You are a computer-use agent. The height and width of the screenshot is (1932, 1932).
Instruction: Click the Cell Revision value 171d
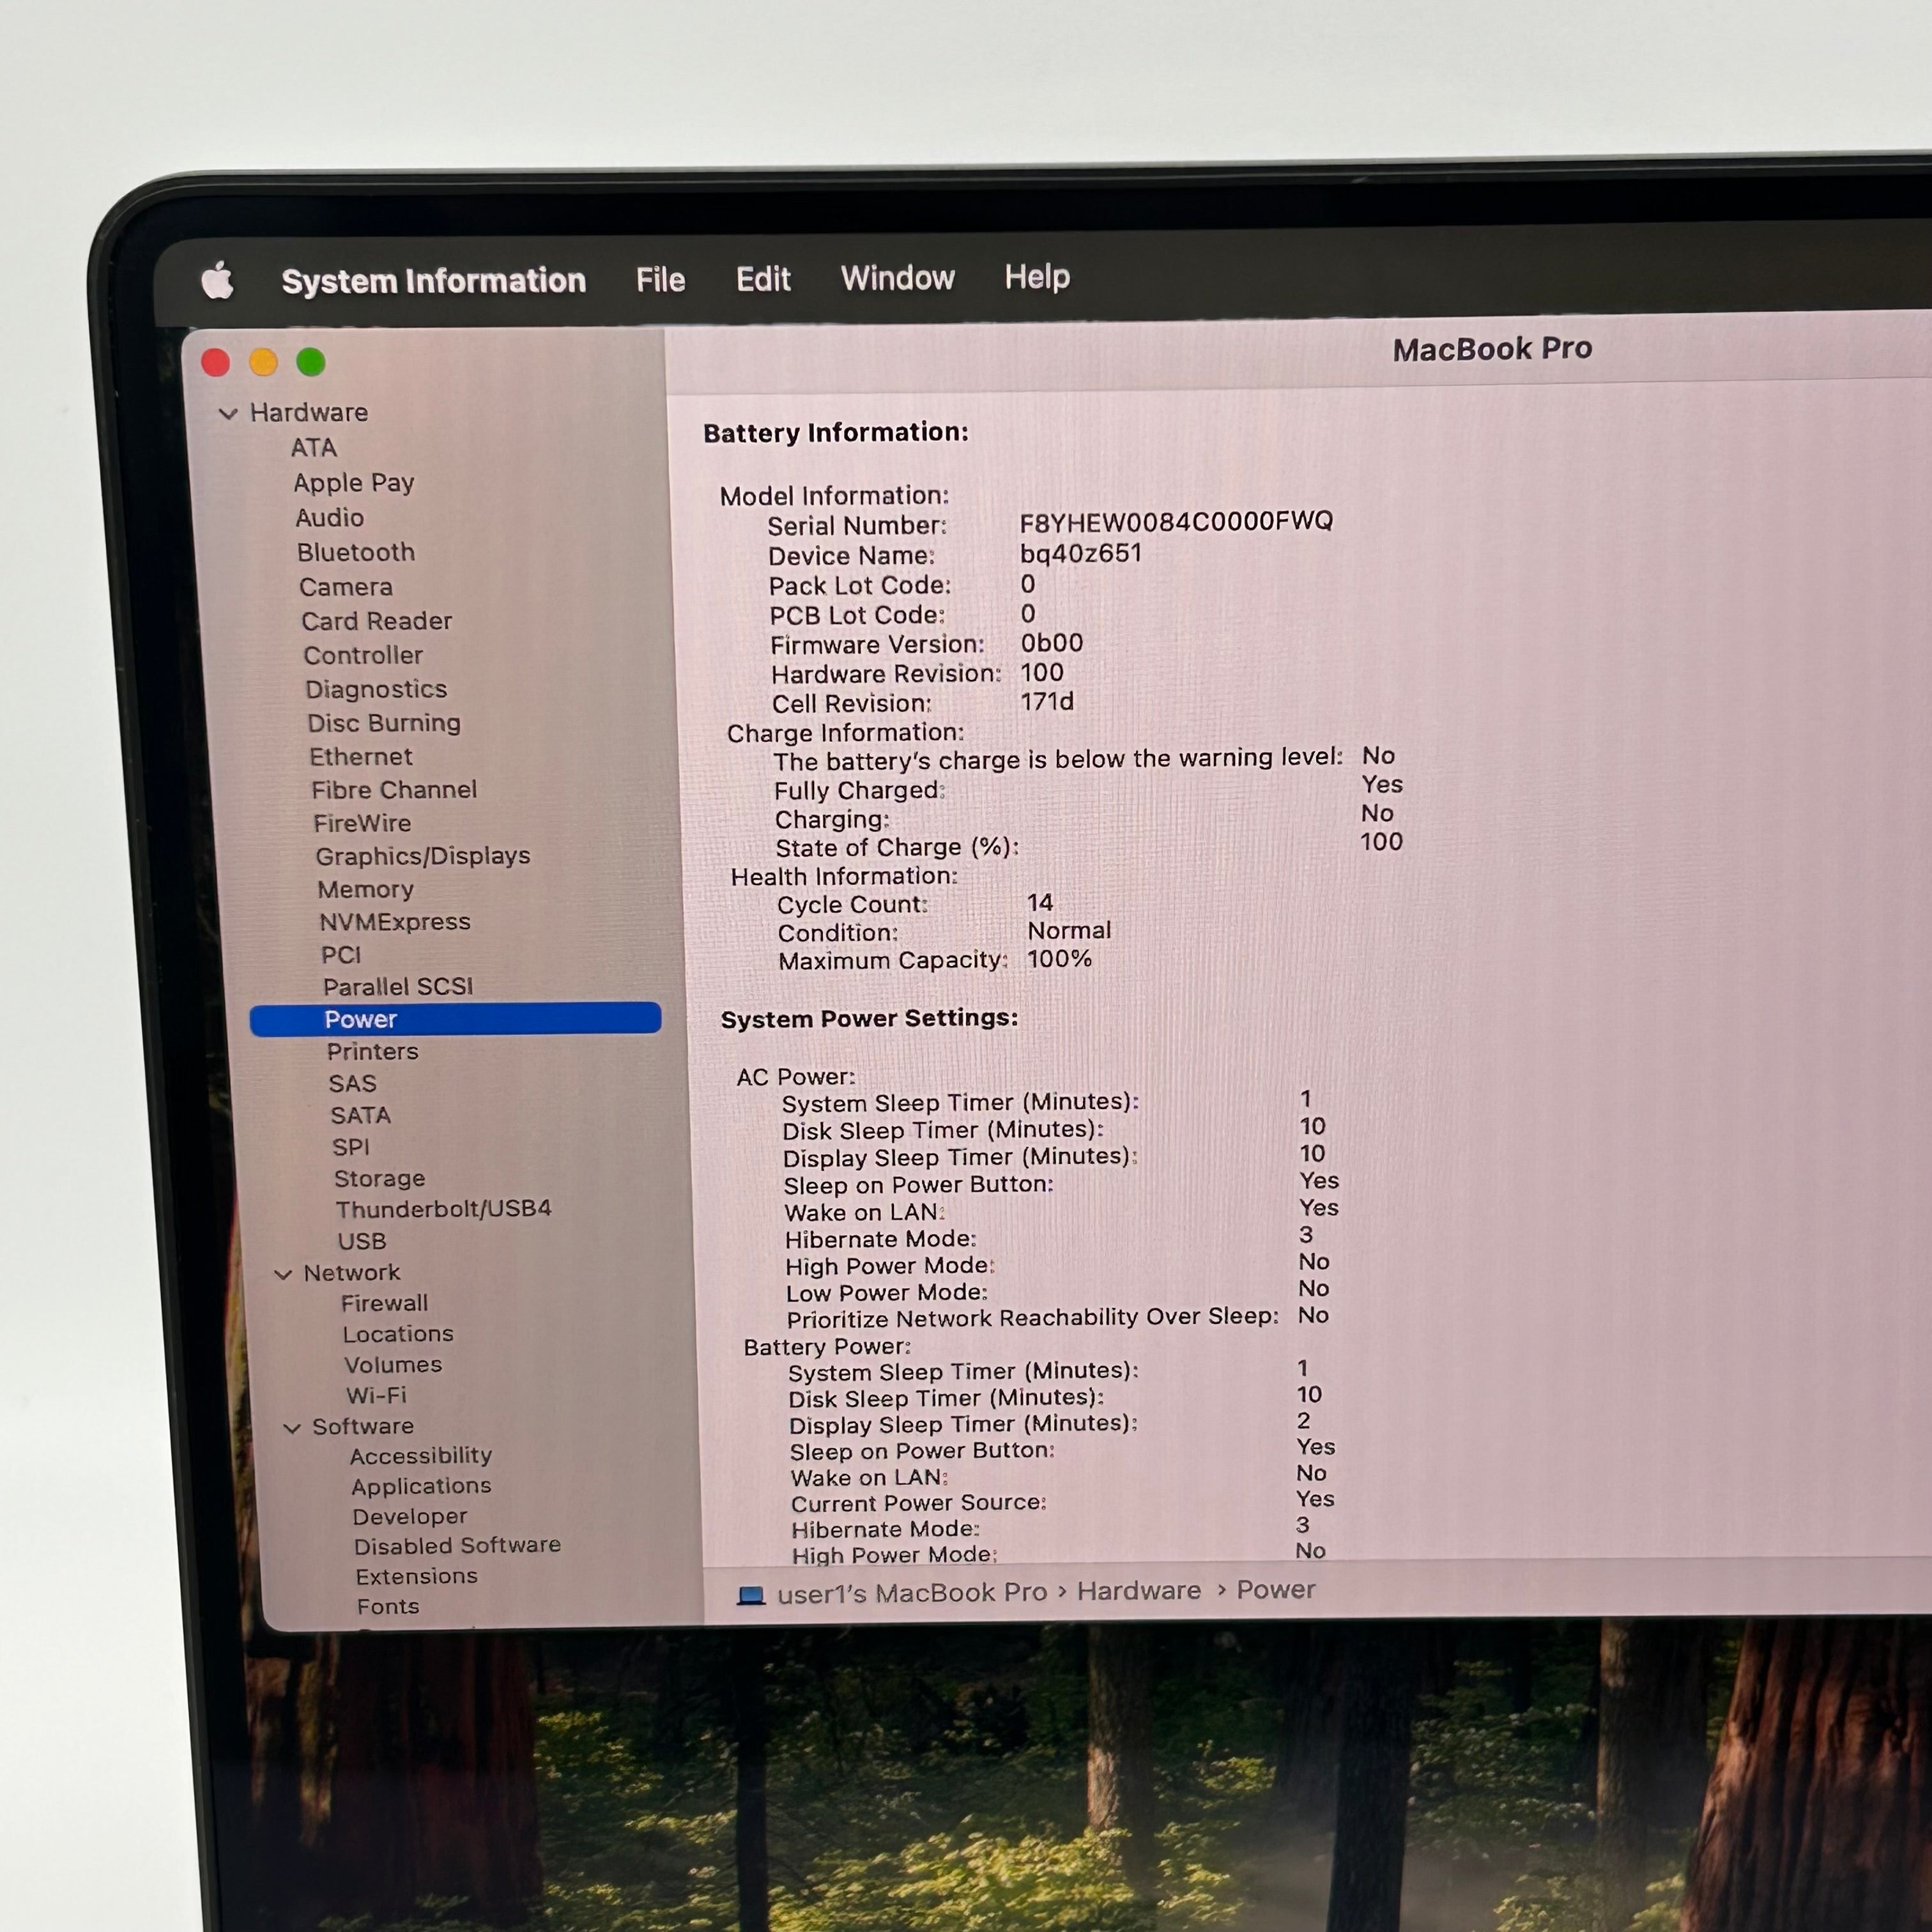click(x=1047, y=702)
